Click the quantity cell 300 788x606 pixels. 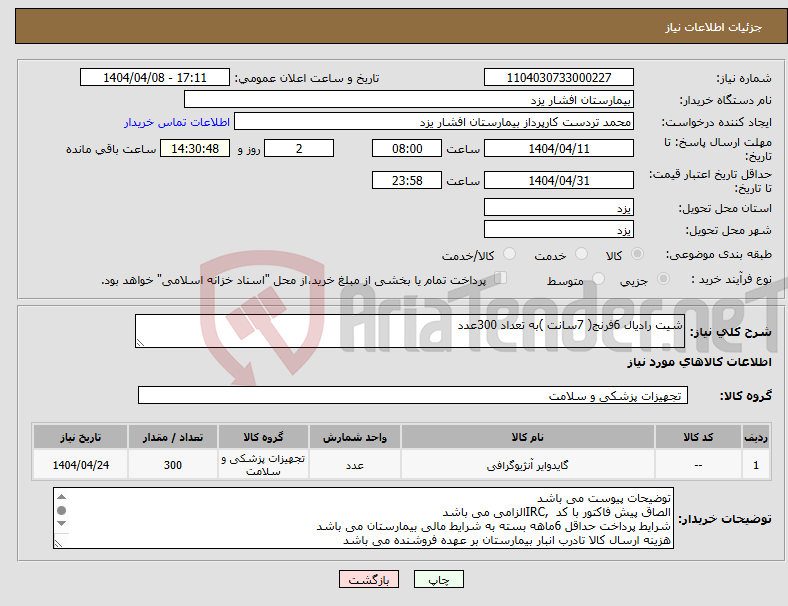[172, 465]
